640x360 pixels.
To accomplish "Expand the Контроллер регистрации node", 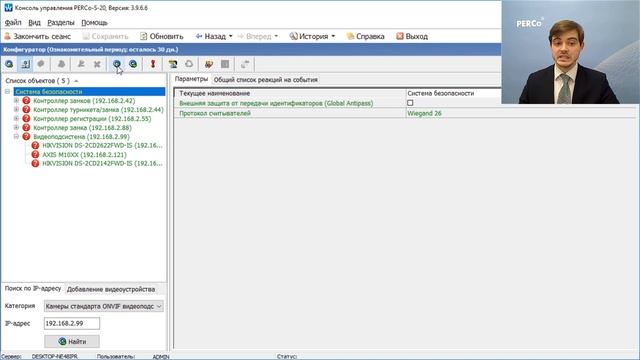I will [16, 118].
